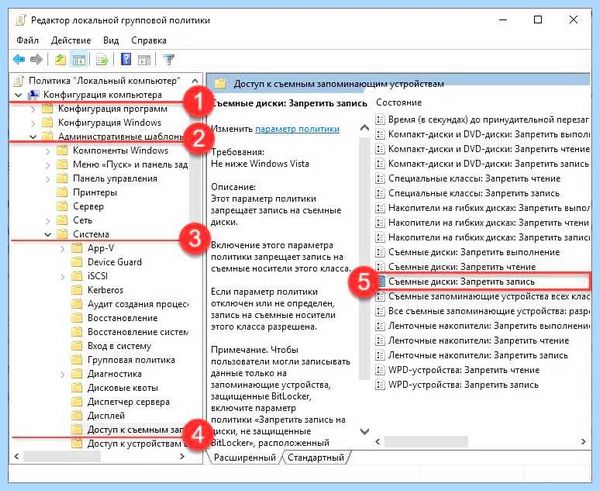Screen dimensions: 600x491
Task: Select Специальные классы: Запретить запись
Action: pos(468,193)
